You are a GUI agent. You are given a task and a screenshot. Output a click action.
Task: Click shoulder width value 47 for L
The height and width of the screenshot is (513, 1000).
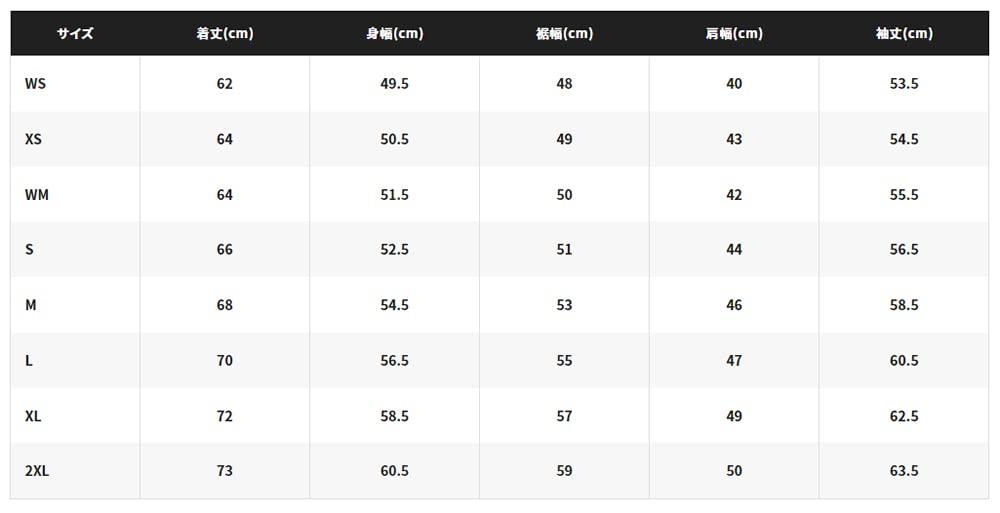(734, 360)
